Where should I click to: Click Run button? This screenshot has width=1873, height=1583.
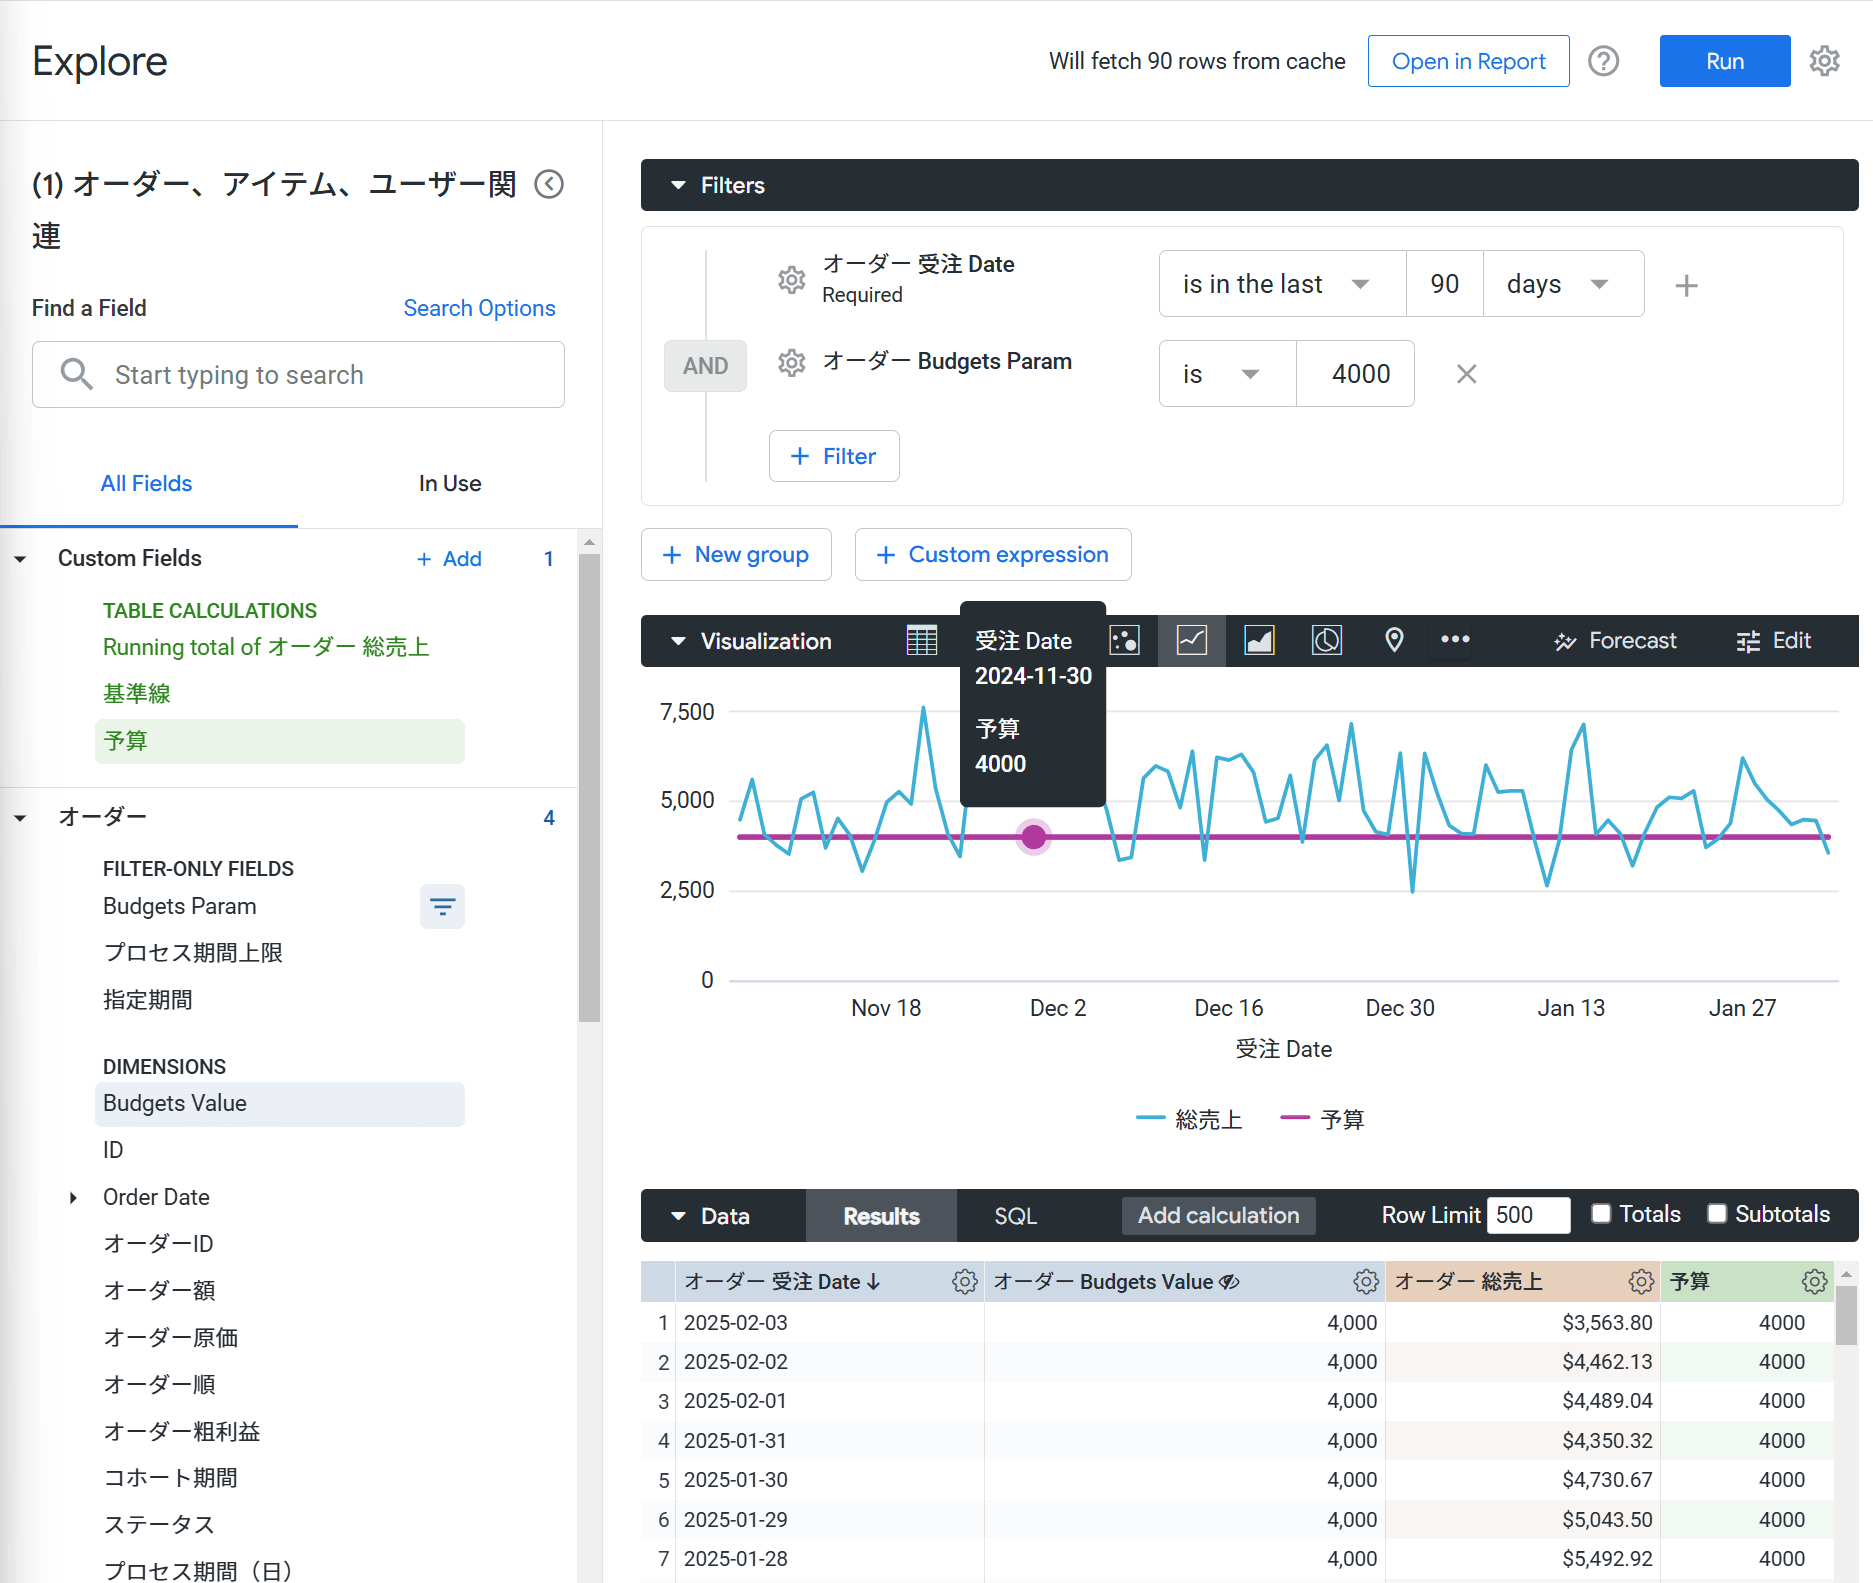click(1725, 61)
